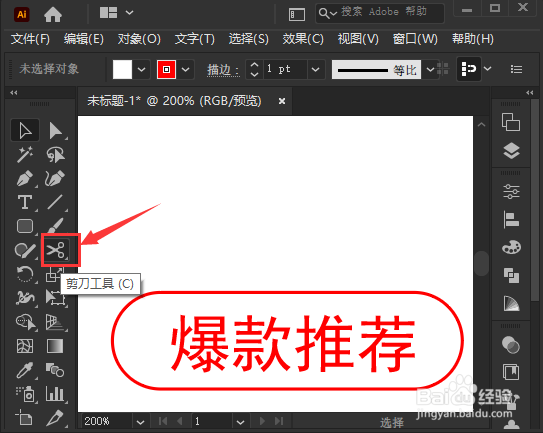Viewport: 543px width, 433px height.
Task: Switch to the 未标题-1* document tab
Action: 174,101
